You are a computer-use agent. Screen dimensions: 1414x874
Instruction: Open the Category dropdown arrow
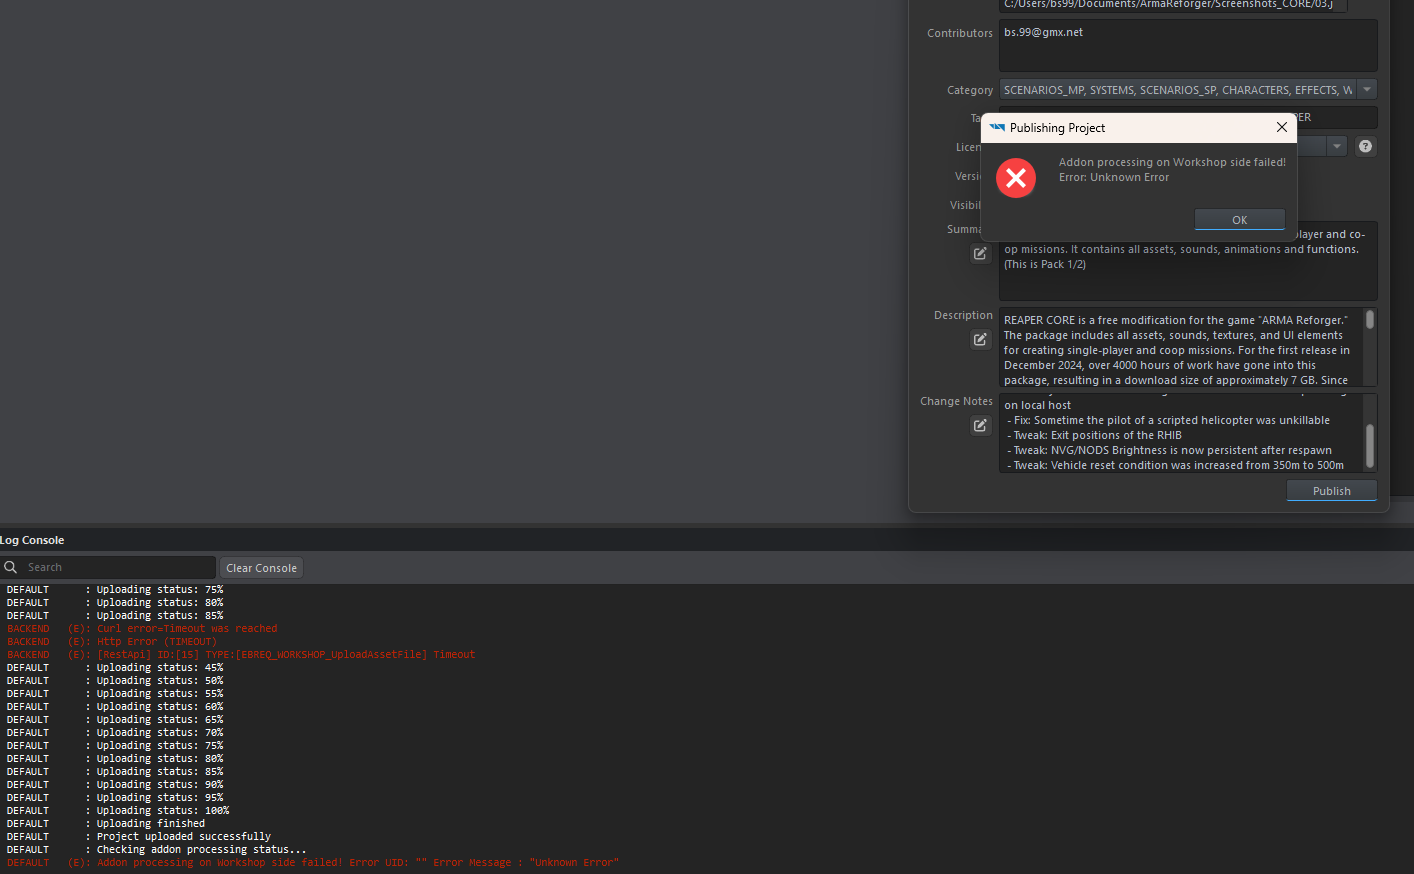coord(1367,90)
